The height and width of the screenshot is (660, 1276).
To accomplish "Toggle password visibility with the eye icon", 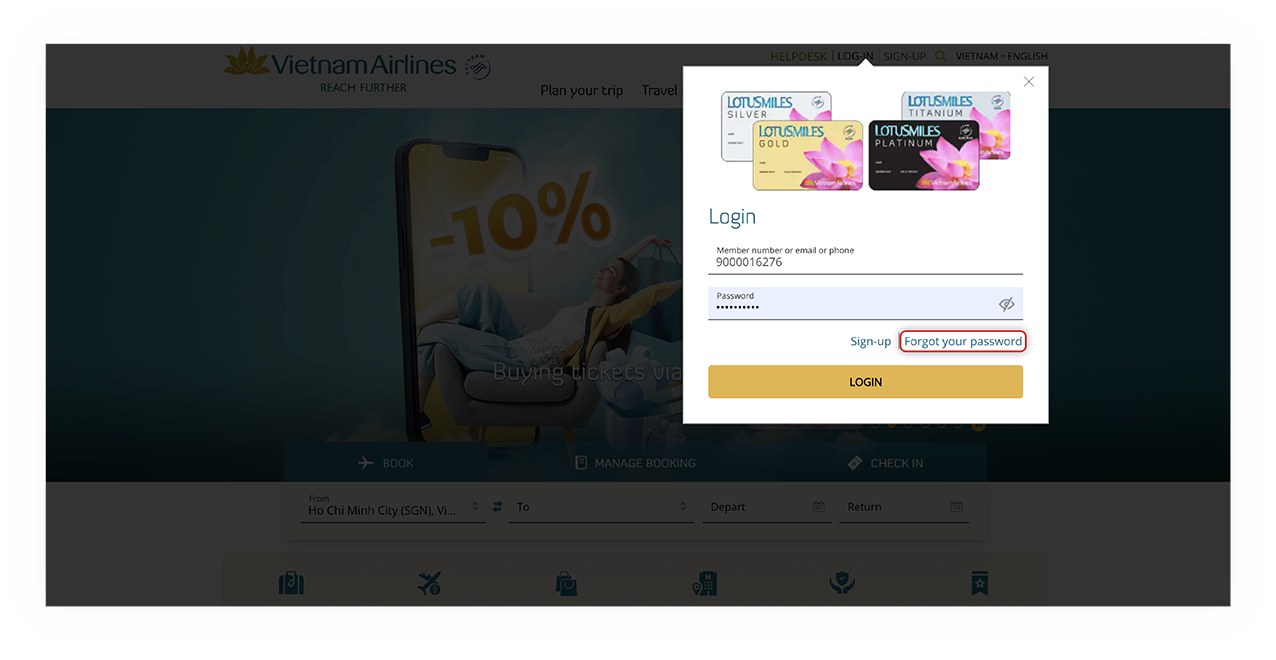I will tap(1007, 302).
